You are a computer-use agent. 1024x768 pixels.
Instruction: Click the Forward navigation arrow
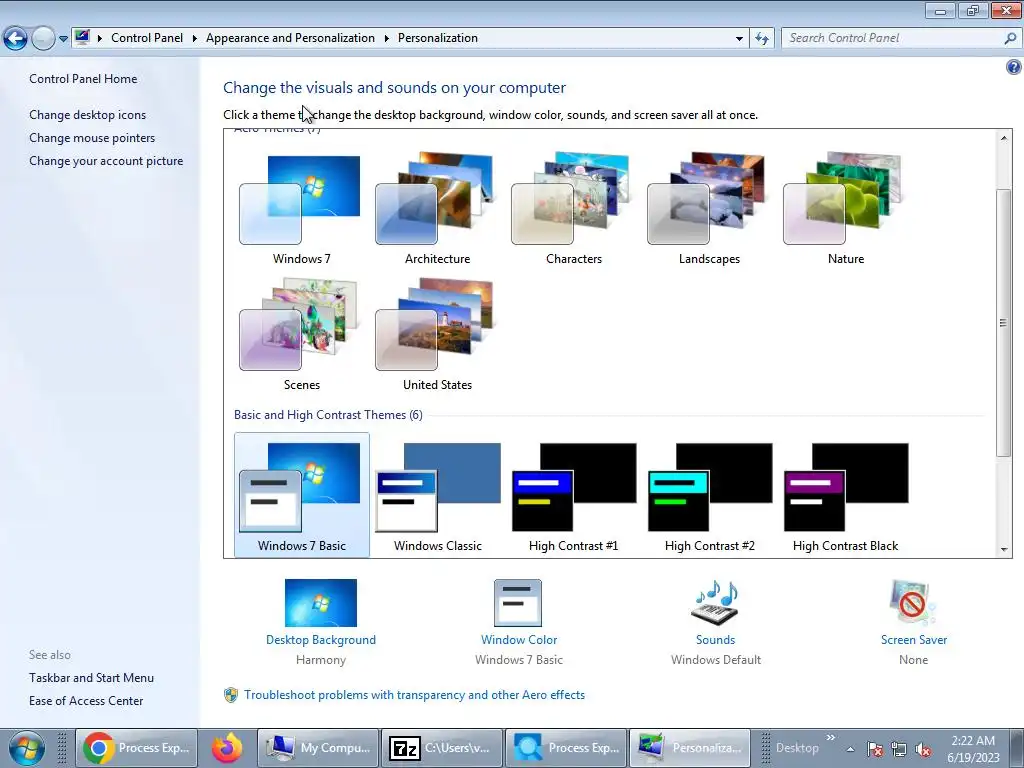pos(43,39)
